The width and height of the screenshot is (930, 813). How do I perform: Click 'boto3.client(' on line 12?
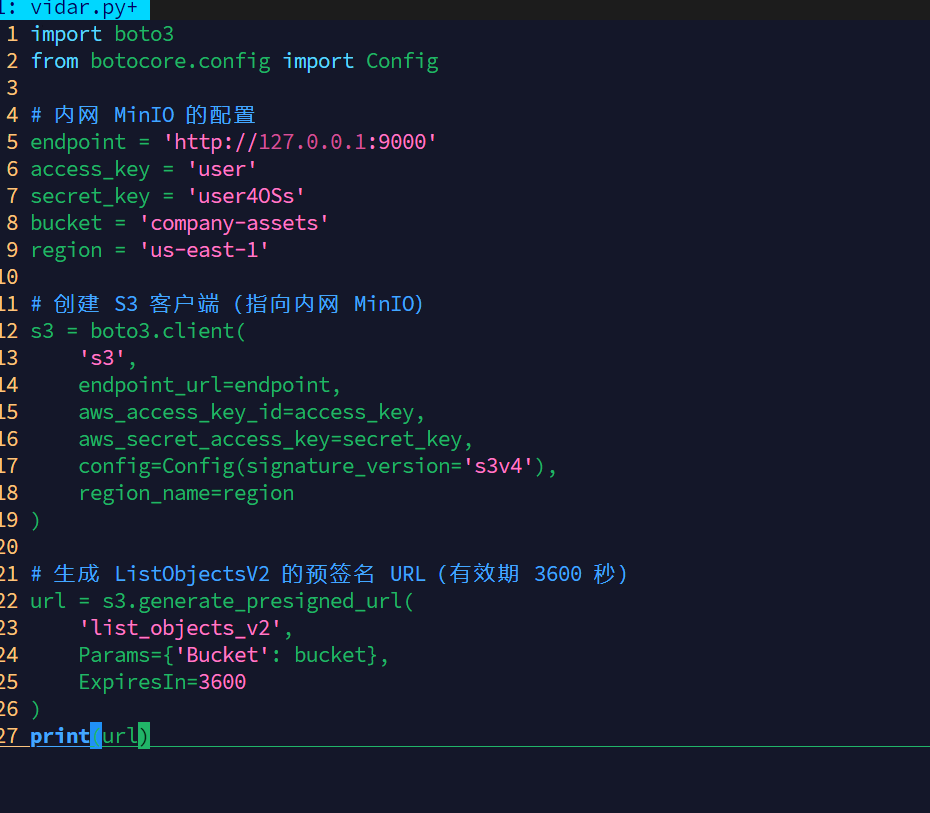tap(168, 331)
